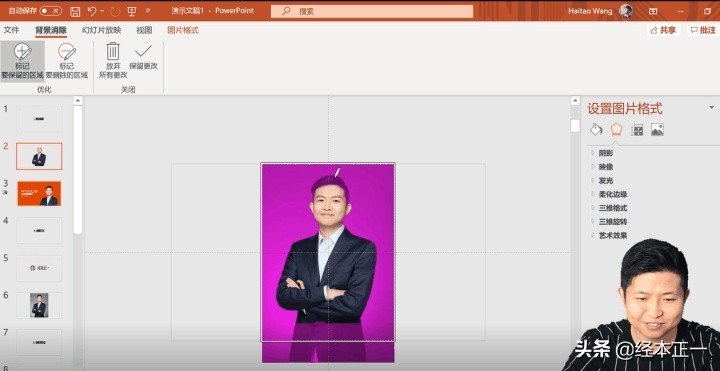Open format pane options dropdown arrow
This screenshot has width=720, height=371.
click(x=712, y=108)
